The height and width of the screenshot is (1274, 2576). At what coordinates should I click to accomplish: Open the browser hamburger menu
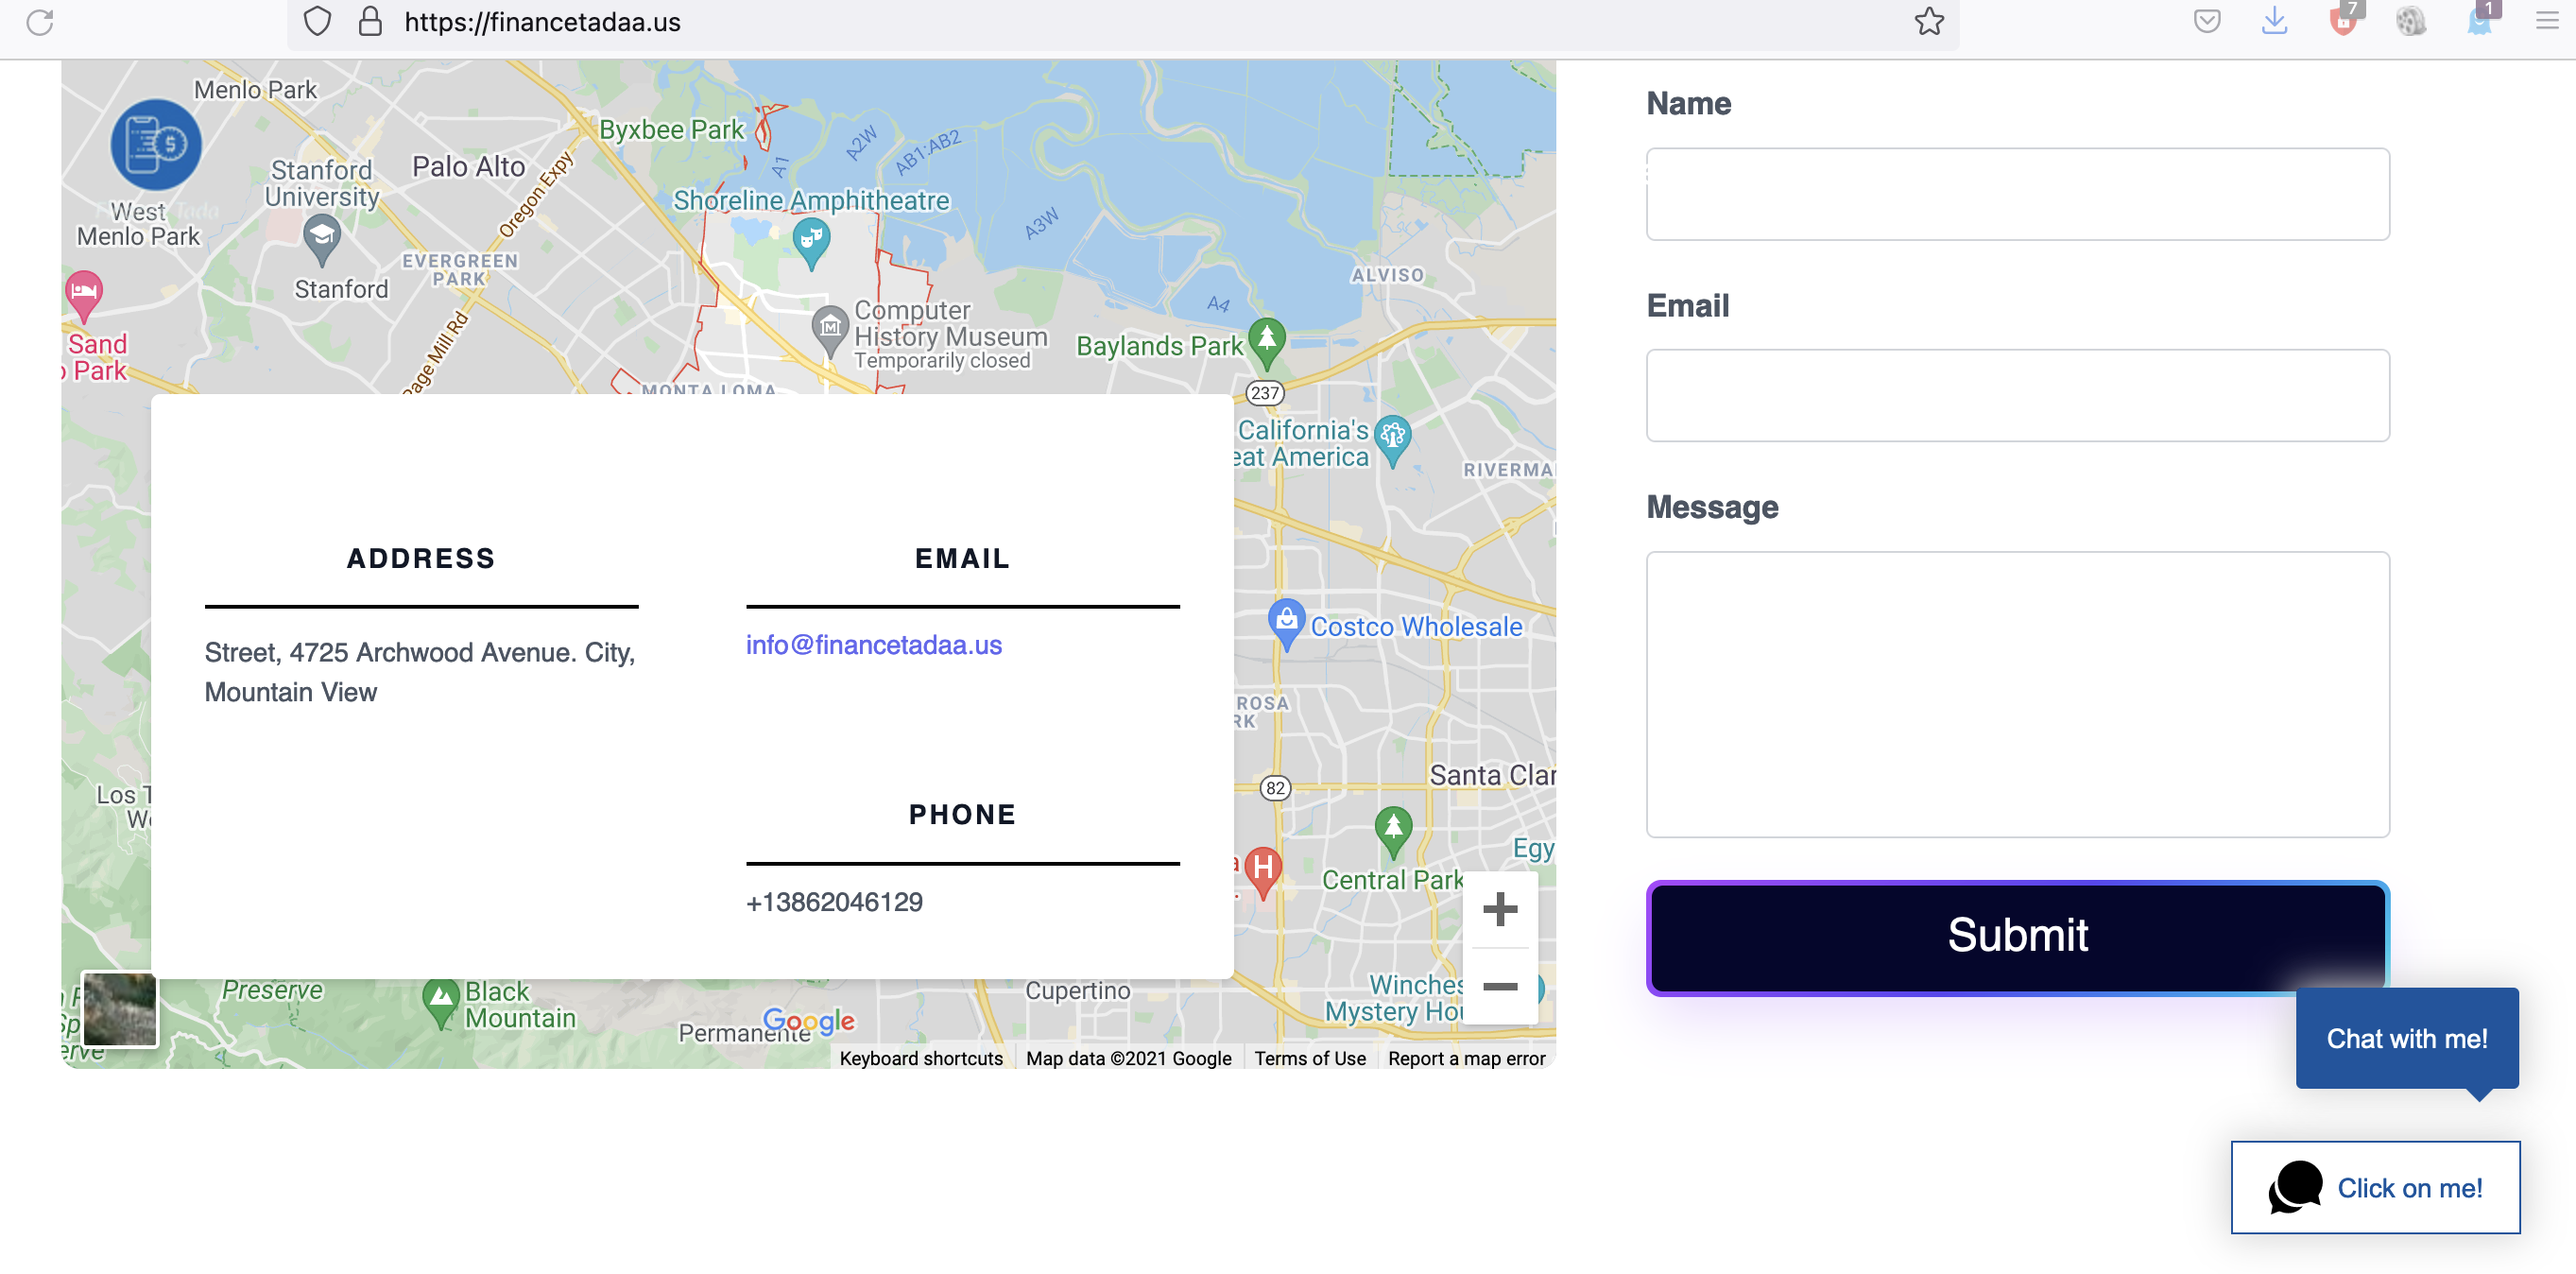click(2546, 21)
